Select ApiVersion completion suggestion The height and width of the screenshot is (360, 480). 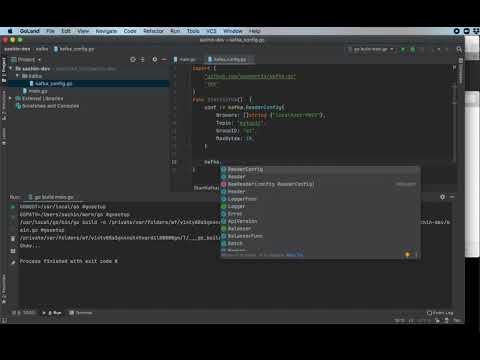(x=320, y=221)
